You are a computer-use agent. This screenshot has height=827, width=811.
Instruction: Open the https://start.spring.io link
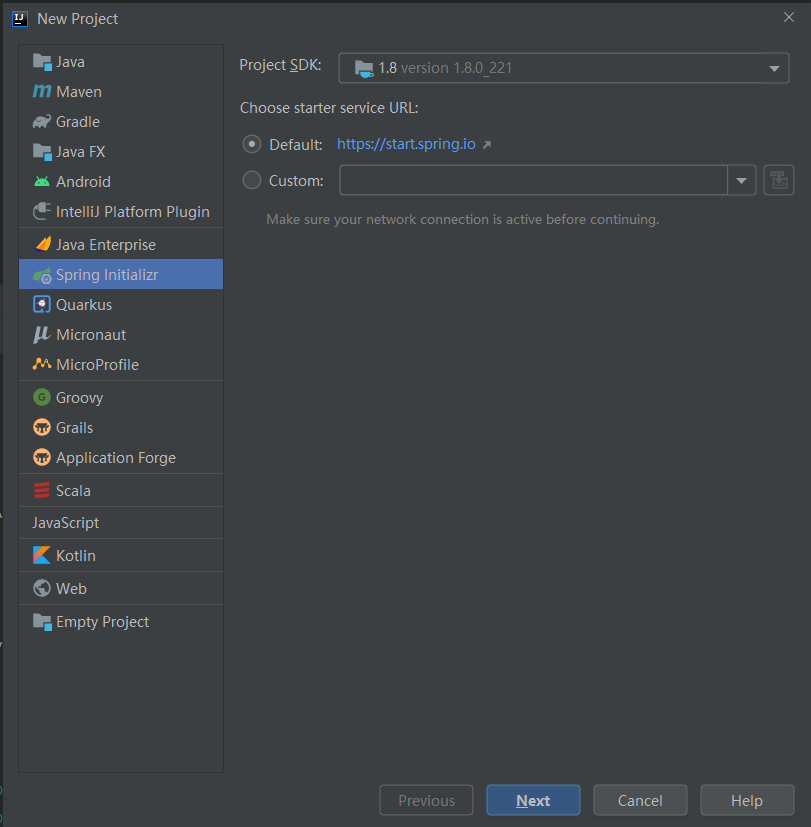(406, 144)
